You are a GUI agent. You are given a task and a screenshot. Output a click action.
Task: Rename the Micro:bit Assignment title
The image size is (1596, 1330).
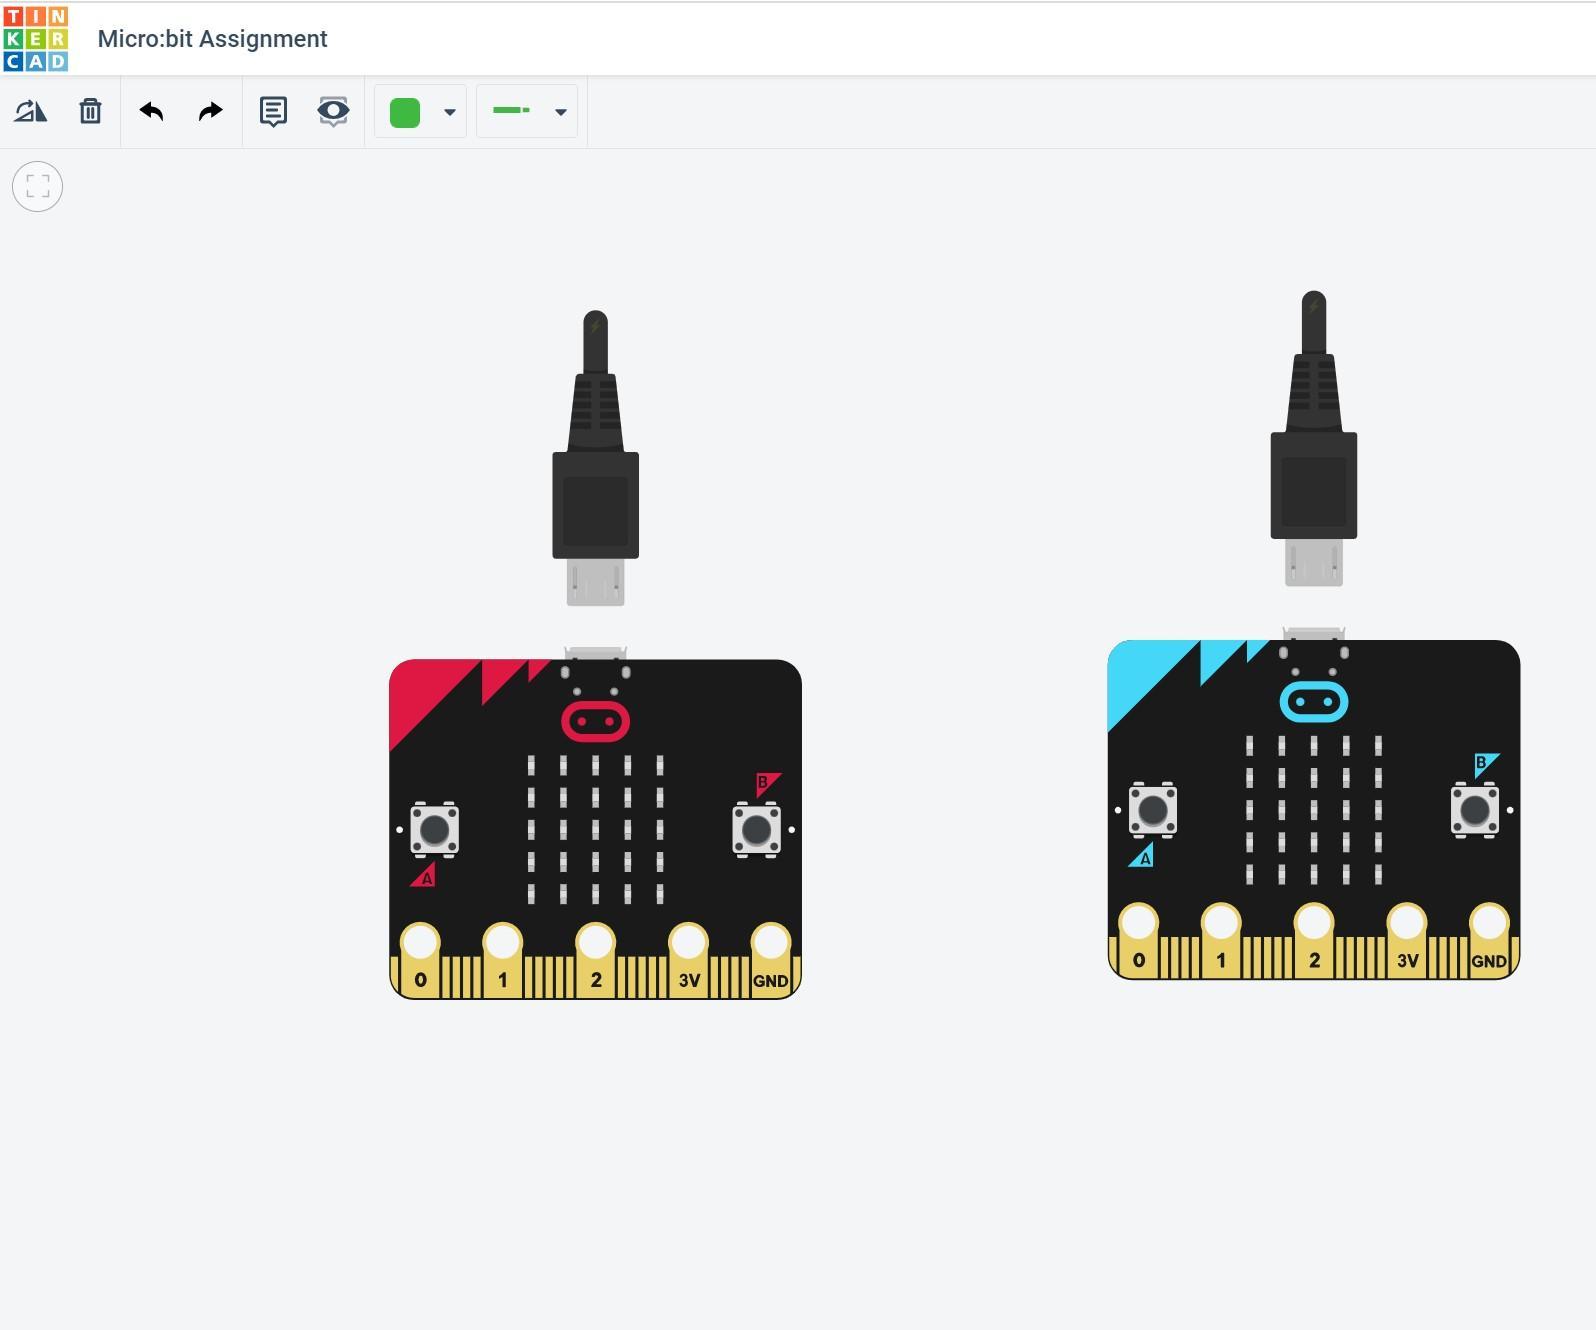(212, 39)
